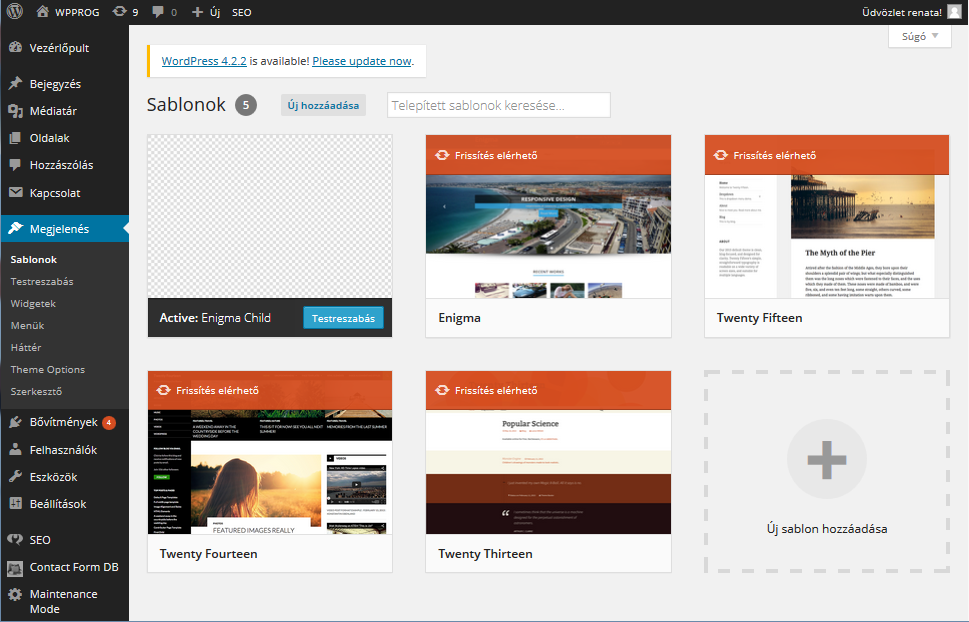This screenshot has height=622, width=969.
Task: Open the Beállítások settings menu
Action: (58, 504)
